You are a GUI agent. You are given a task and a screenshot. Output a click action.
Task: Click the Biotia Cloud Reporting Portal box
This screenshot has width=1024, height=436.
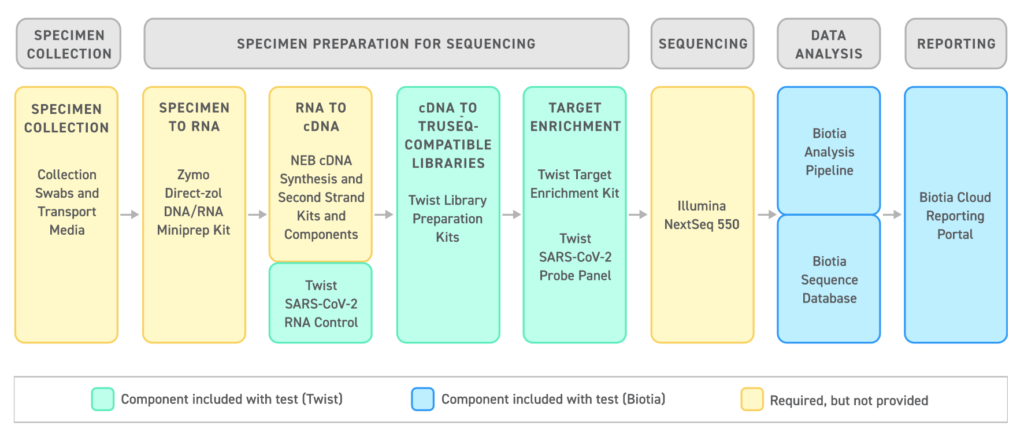coord(956,215)
